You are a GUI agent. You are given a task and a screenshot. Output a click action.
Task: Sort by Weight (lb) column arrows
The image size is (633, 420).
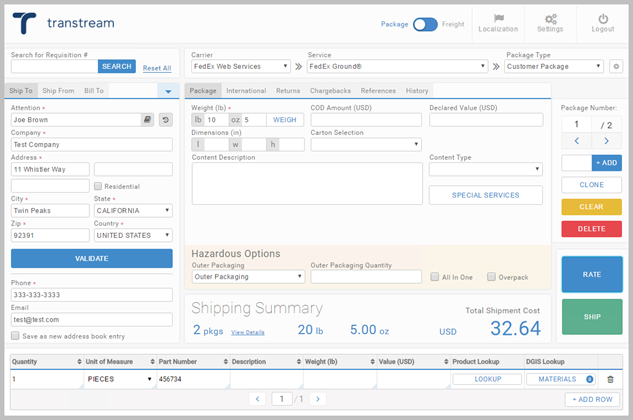pyautogui.click(x=372, y=361)
